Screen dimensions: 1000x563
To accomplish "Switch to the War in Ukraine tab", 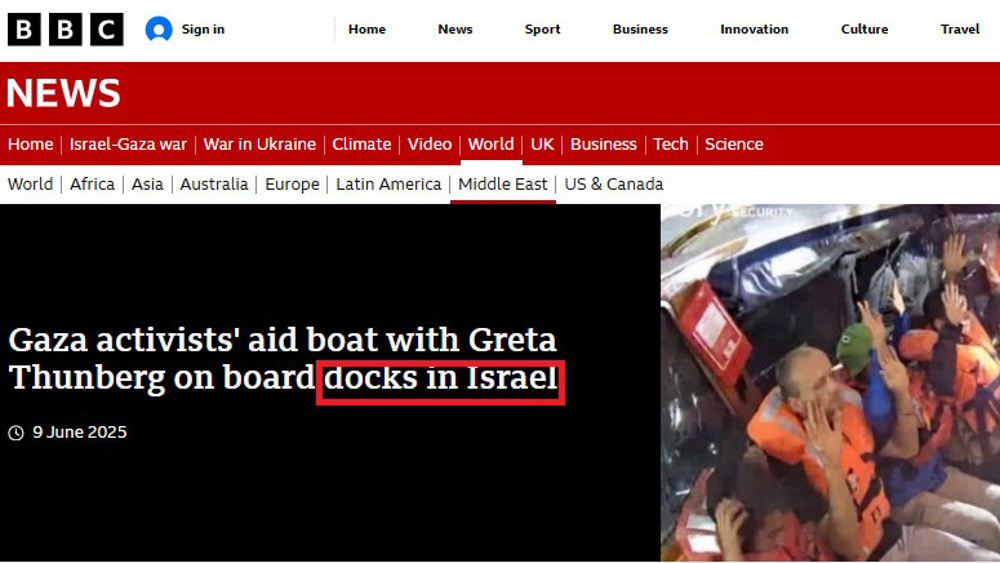I will (x=260, y=144).
